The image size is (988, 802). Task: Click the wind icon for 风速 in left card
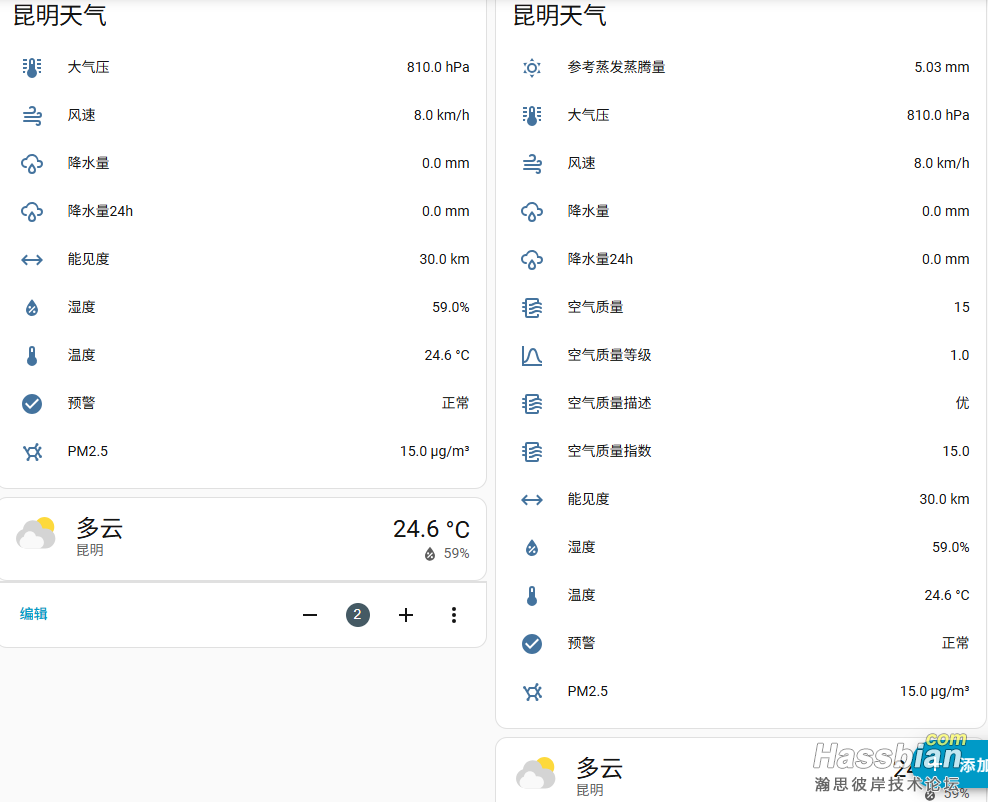click(32, 116)
